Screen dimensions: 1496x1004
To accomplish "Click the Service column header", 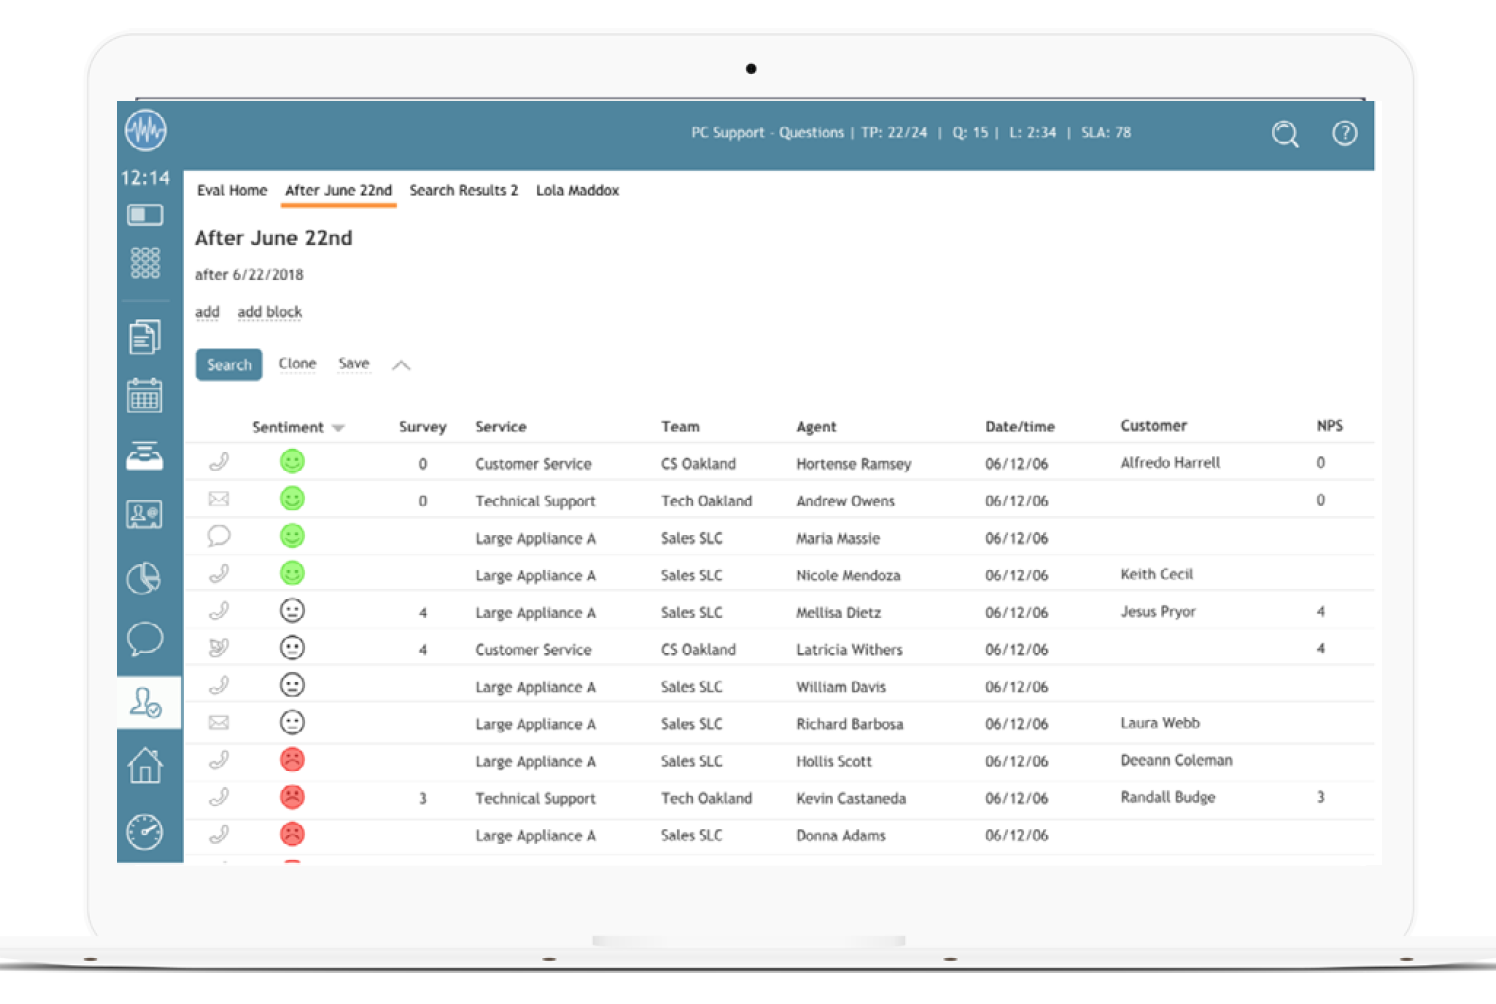I will (x=501, y=427).
